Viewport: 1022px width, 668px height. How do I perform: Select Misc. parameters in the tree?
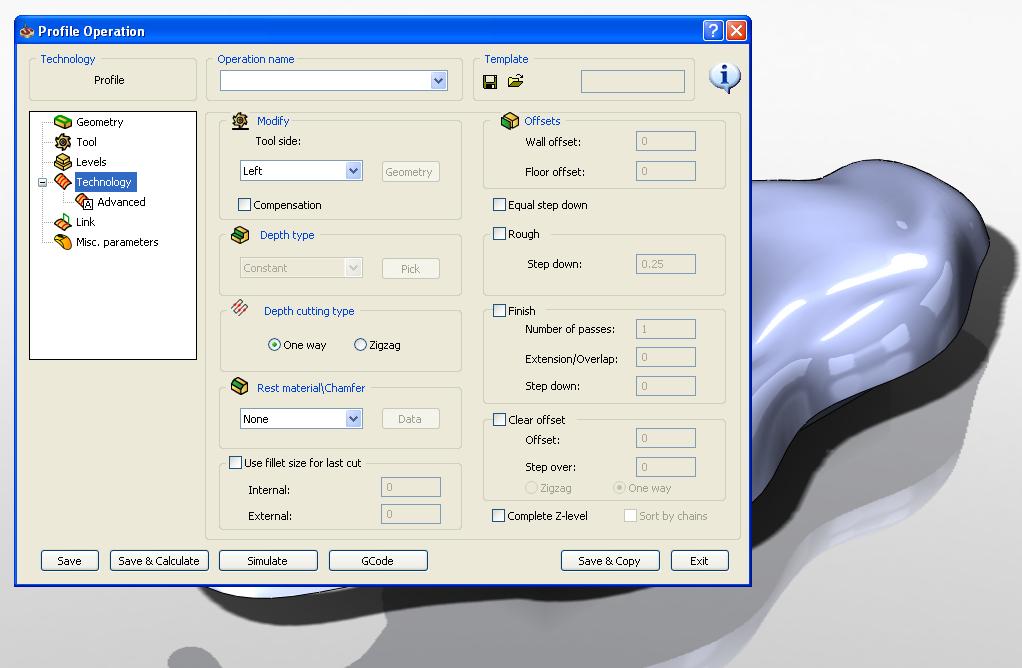117,242
